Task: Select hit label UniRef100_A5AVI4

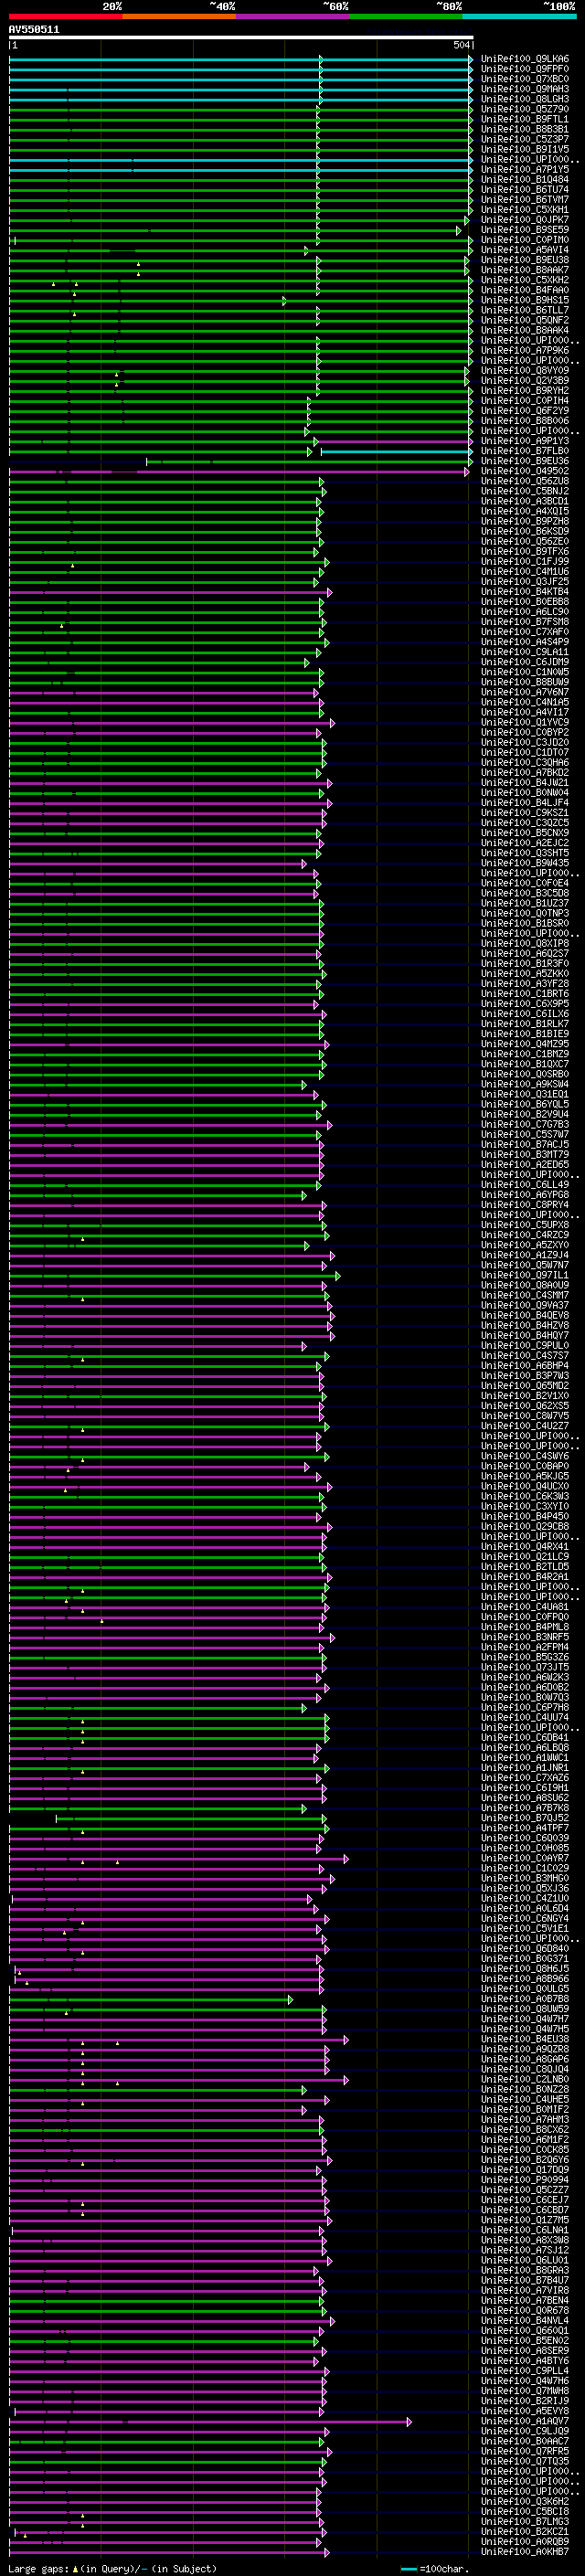Action: (x=525, y=250)
